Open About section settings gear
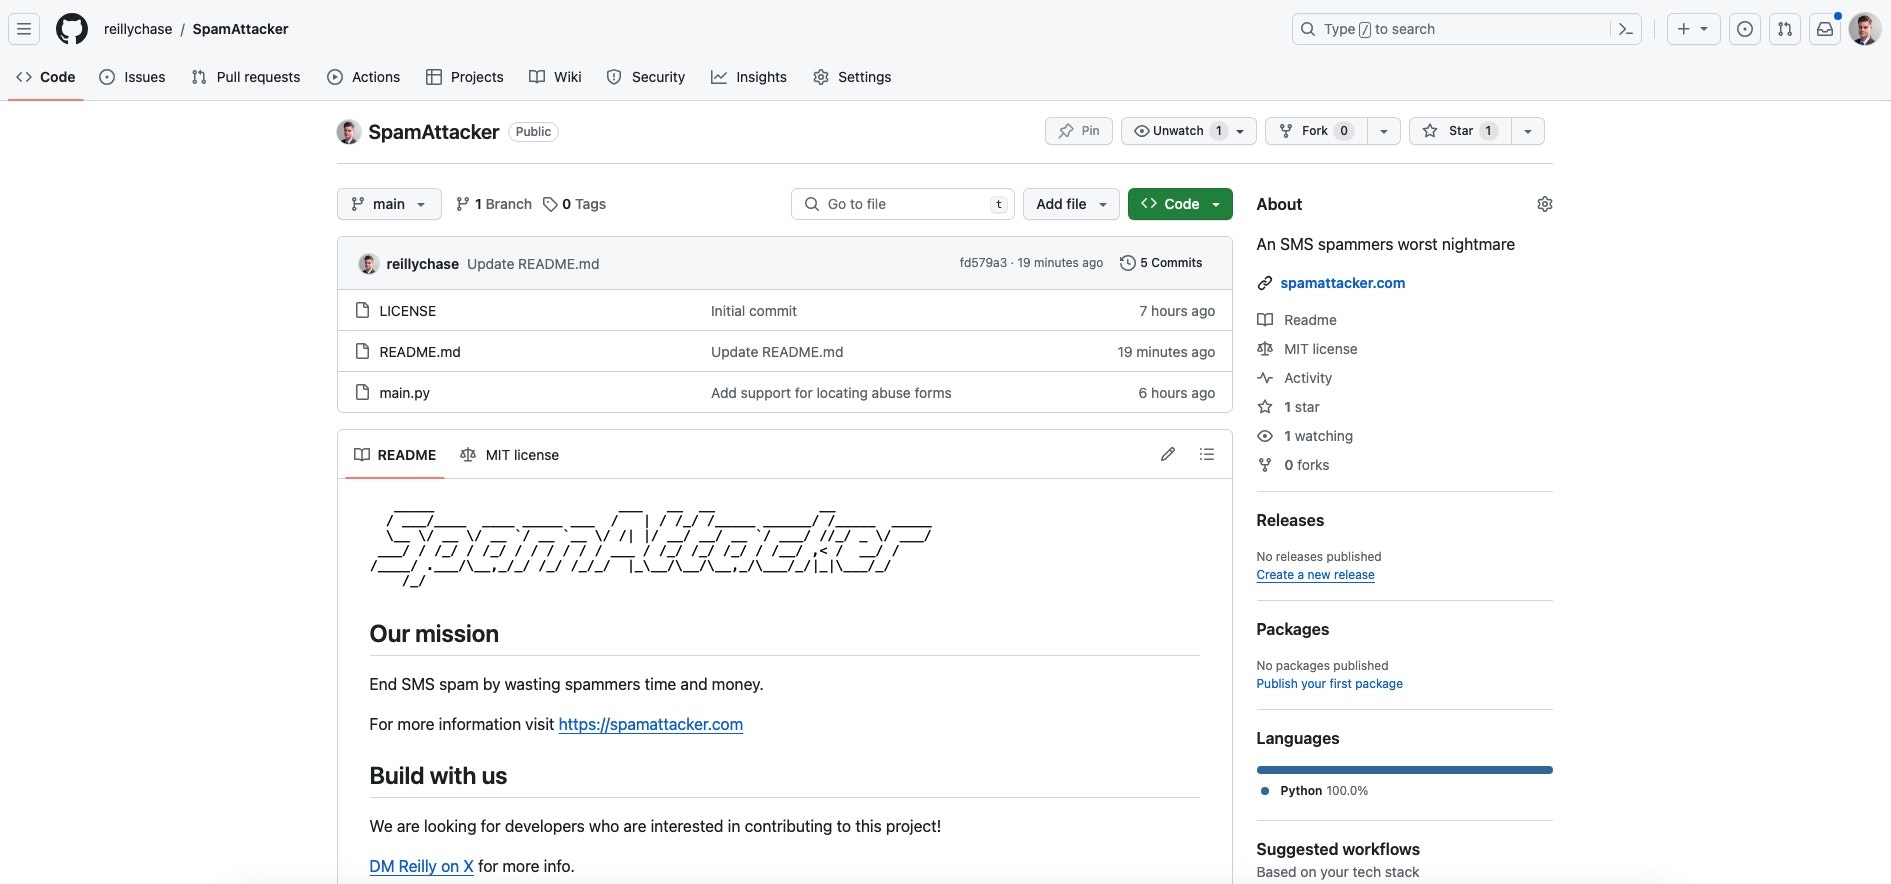 (x=1545, y=204)
